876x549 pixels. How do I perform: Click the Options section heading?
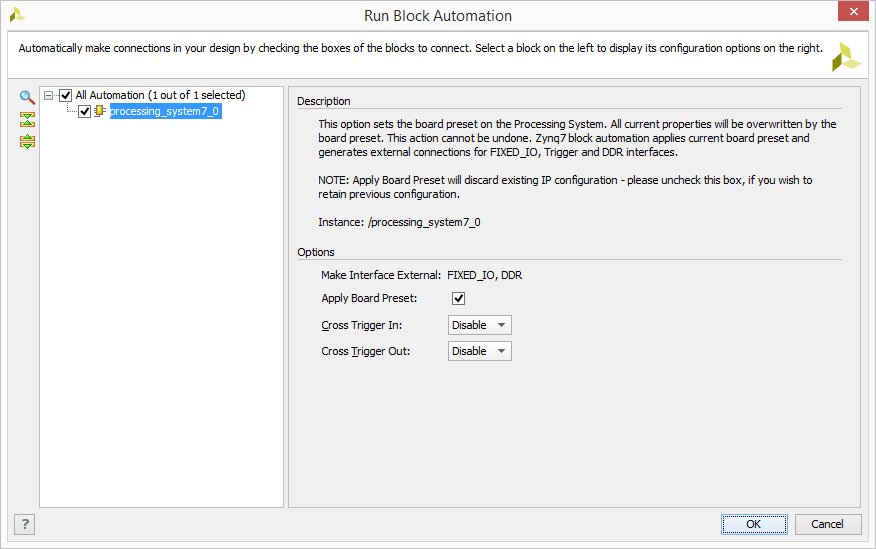point(316,252)
